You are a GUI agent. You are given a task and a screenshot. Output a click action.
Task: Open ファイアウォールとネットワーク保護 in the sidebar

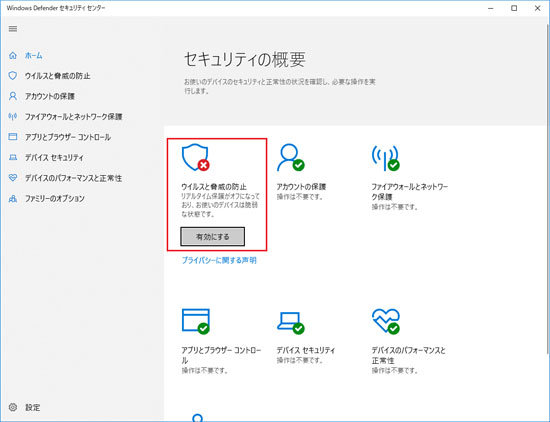(x=73, y=116)
